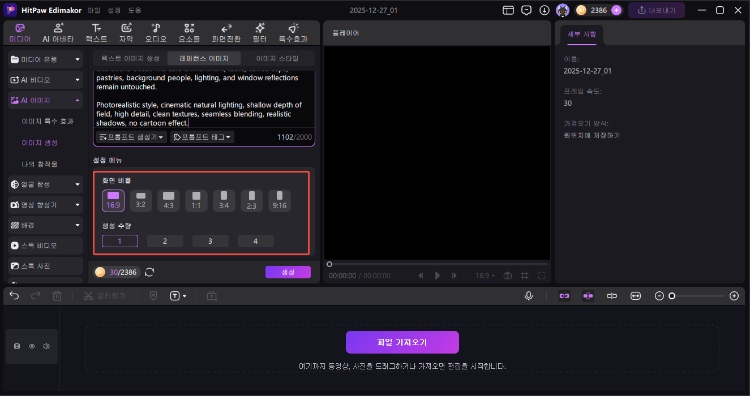The width and height of the screenshot is (750, 396).
Task: Select the 3:4 aspect ratio
Action: pos(224,200)
